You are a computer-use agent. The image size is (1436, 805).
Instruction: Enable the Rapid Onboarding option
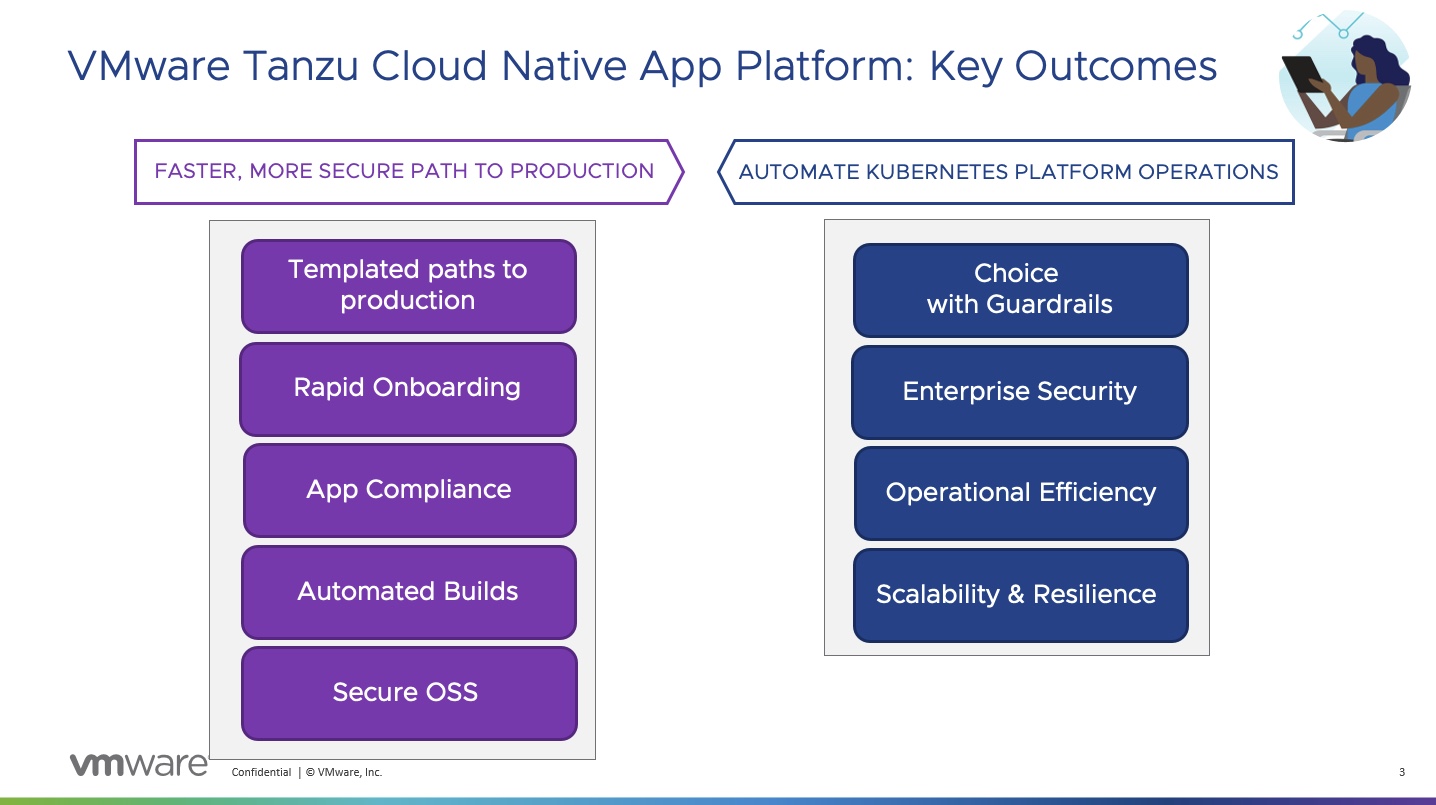(408, 388)
